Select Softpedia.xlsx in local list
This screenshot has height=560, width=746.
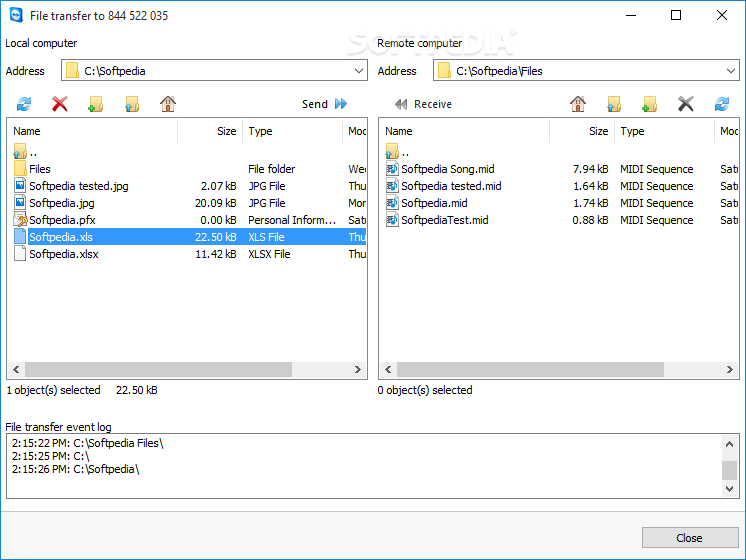tap(186, 254)
